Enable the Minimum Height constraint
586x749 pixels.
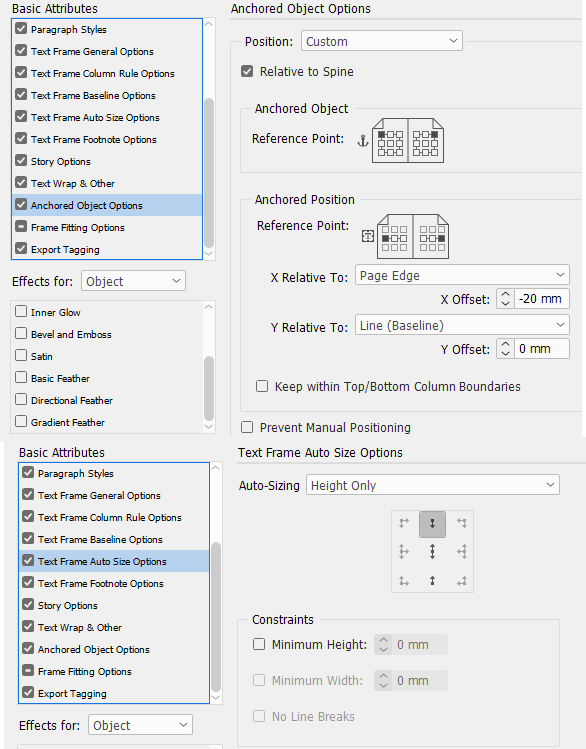point(259,644)
